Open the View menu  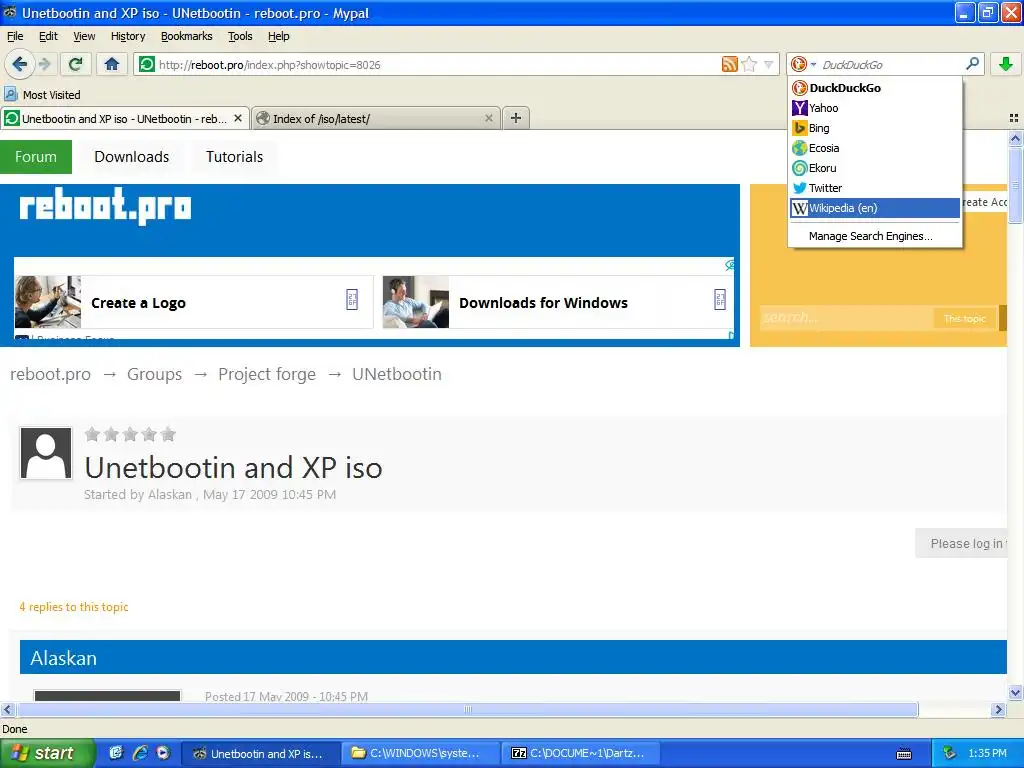(x=84, y=36)
